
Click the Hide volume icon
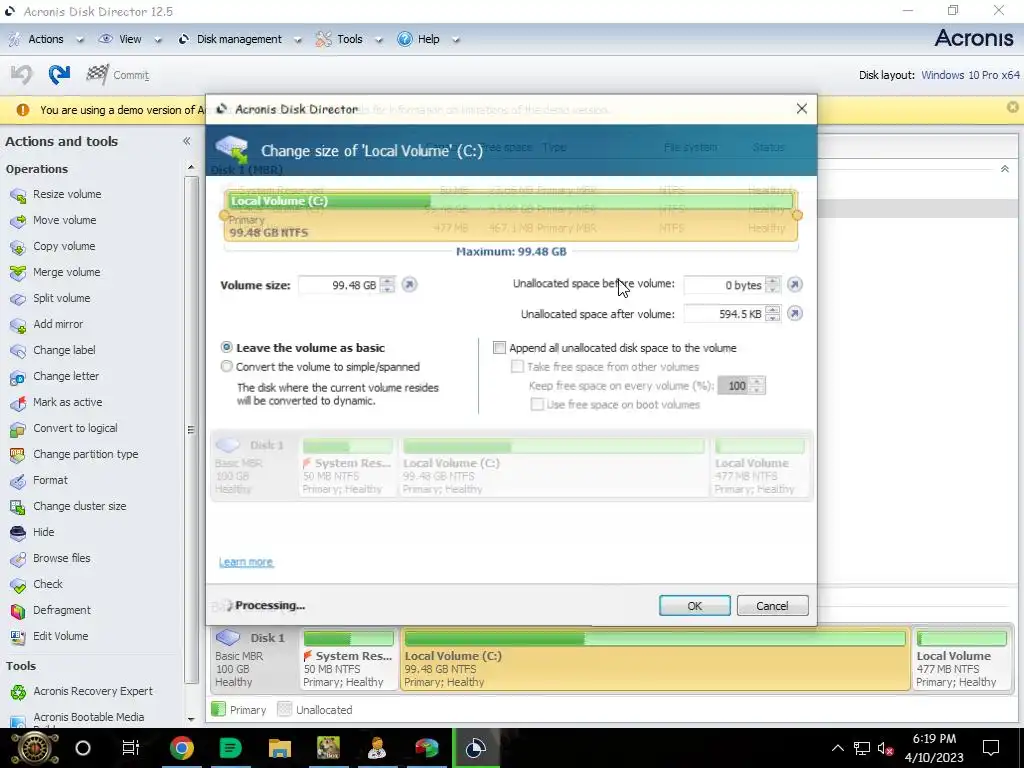[18, 533]
